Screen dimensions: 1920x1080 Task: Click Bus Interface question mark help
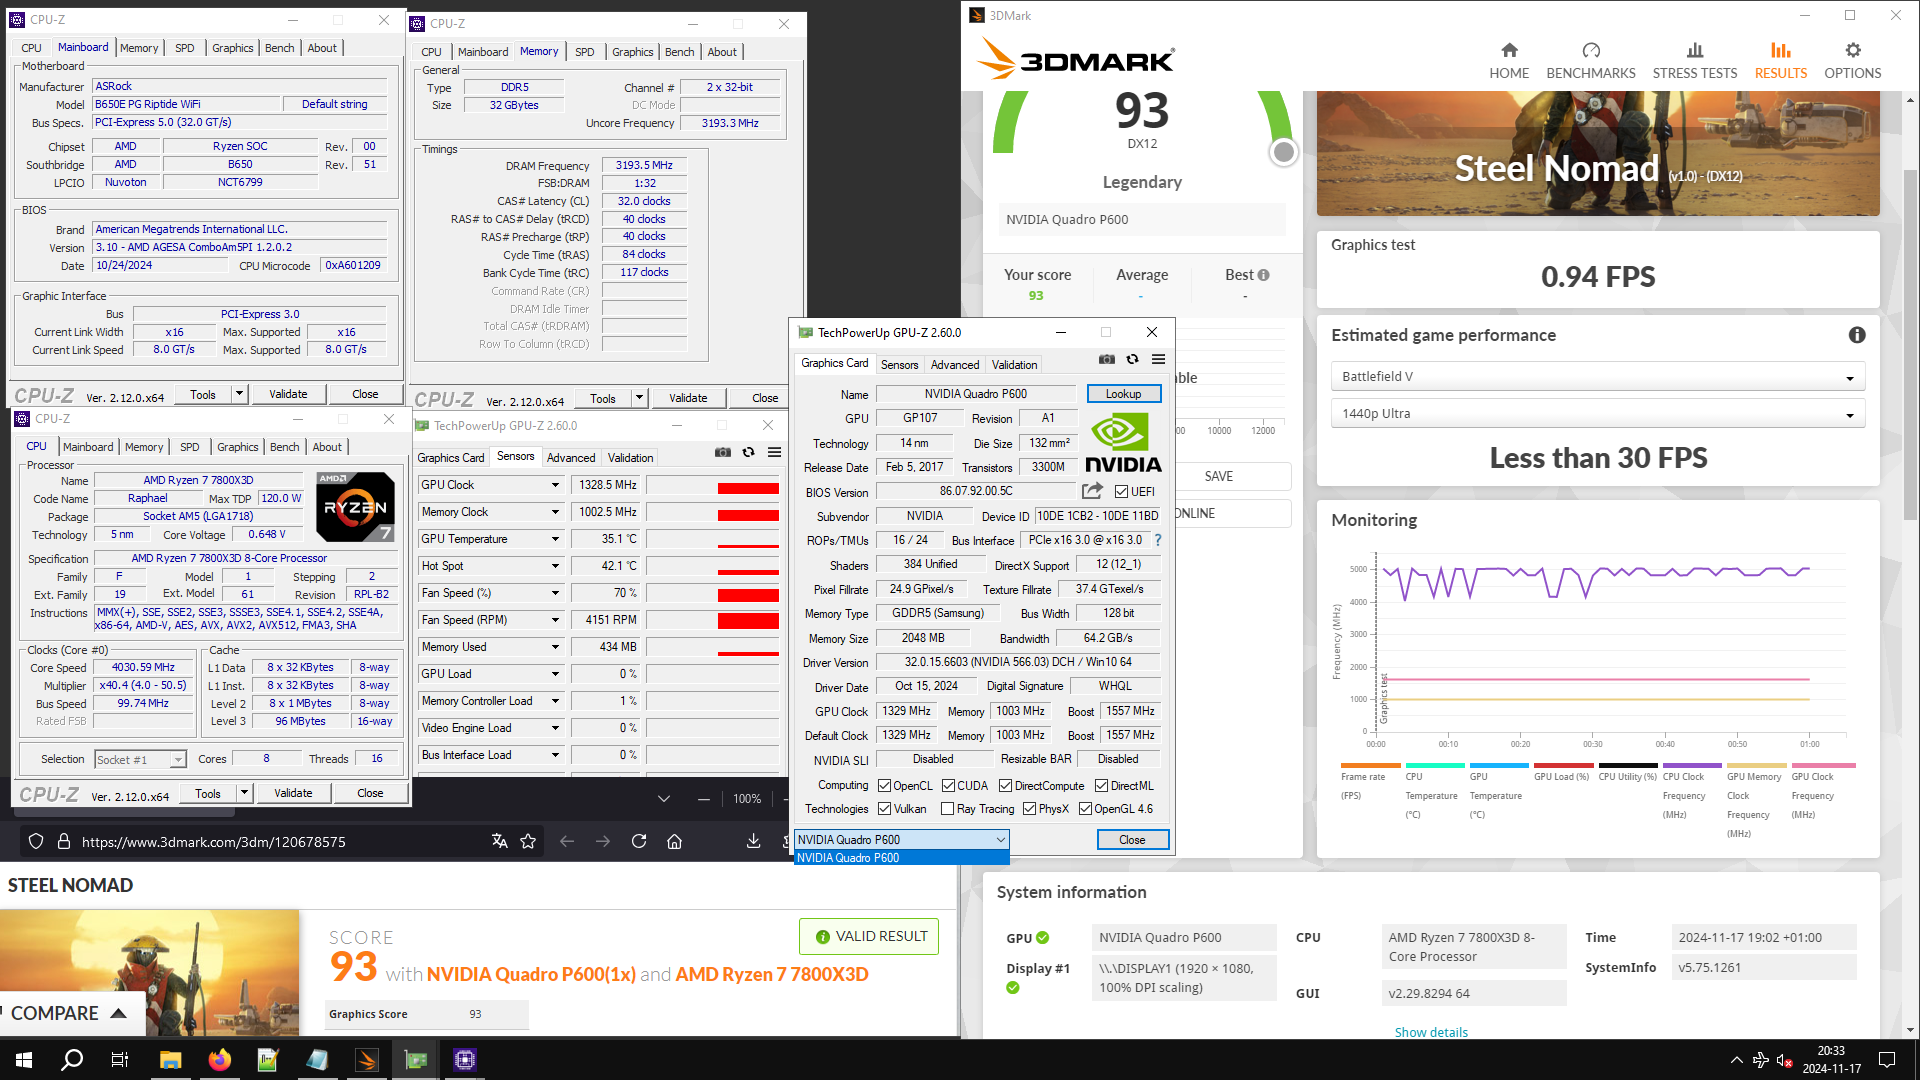pos(1158,540)
